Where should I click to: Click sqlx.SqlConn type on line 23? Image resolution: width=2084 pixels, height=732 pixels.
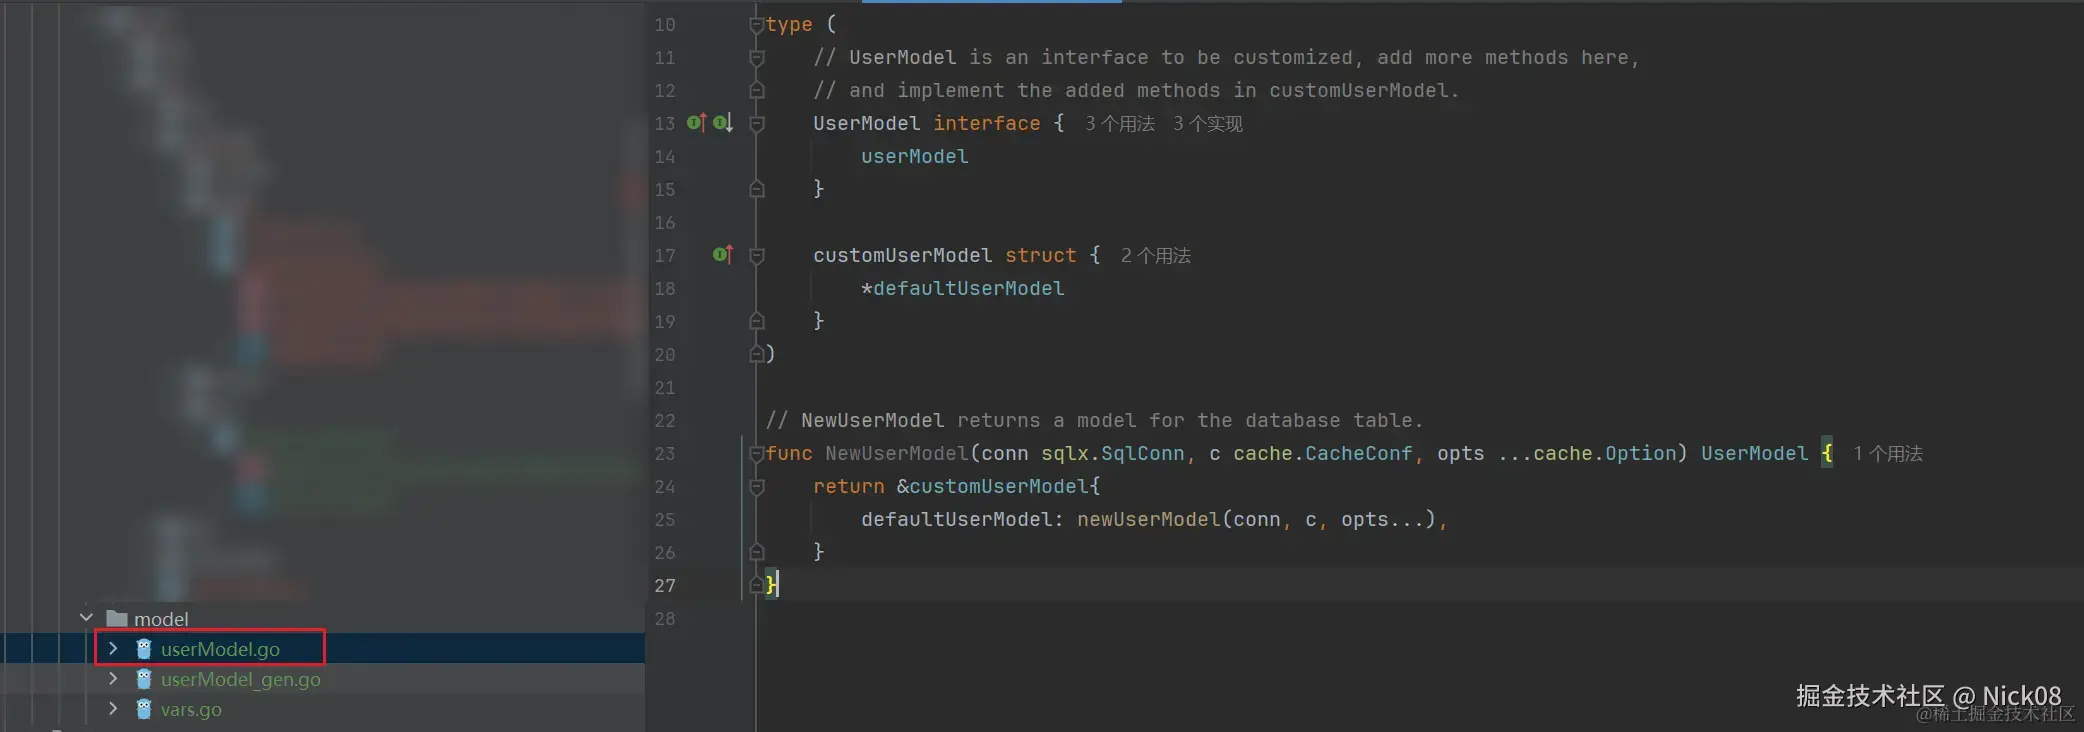tap(1113, 453)
